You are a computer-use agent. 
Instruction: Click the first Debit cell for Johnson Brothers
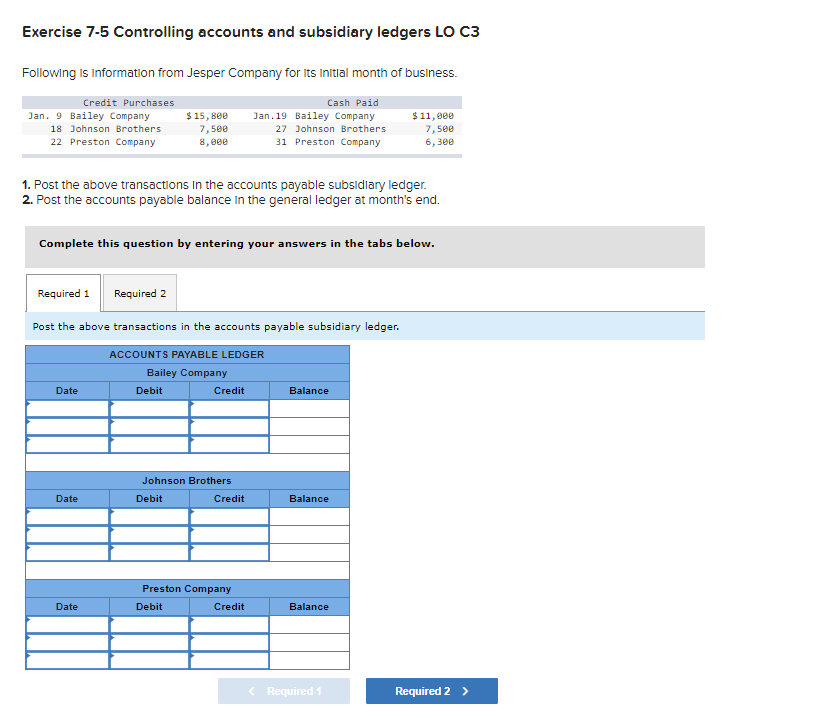point(148,516)
